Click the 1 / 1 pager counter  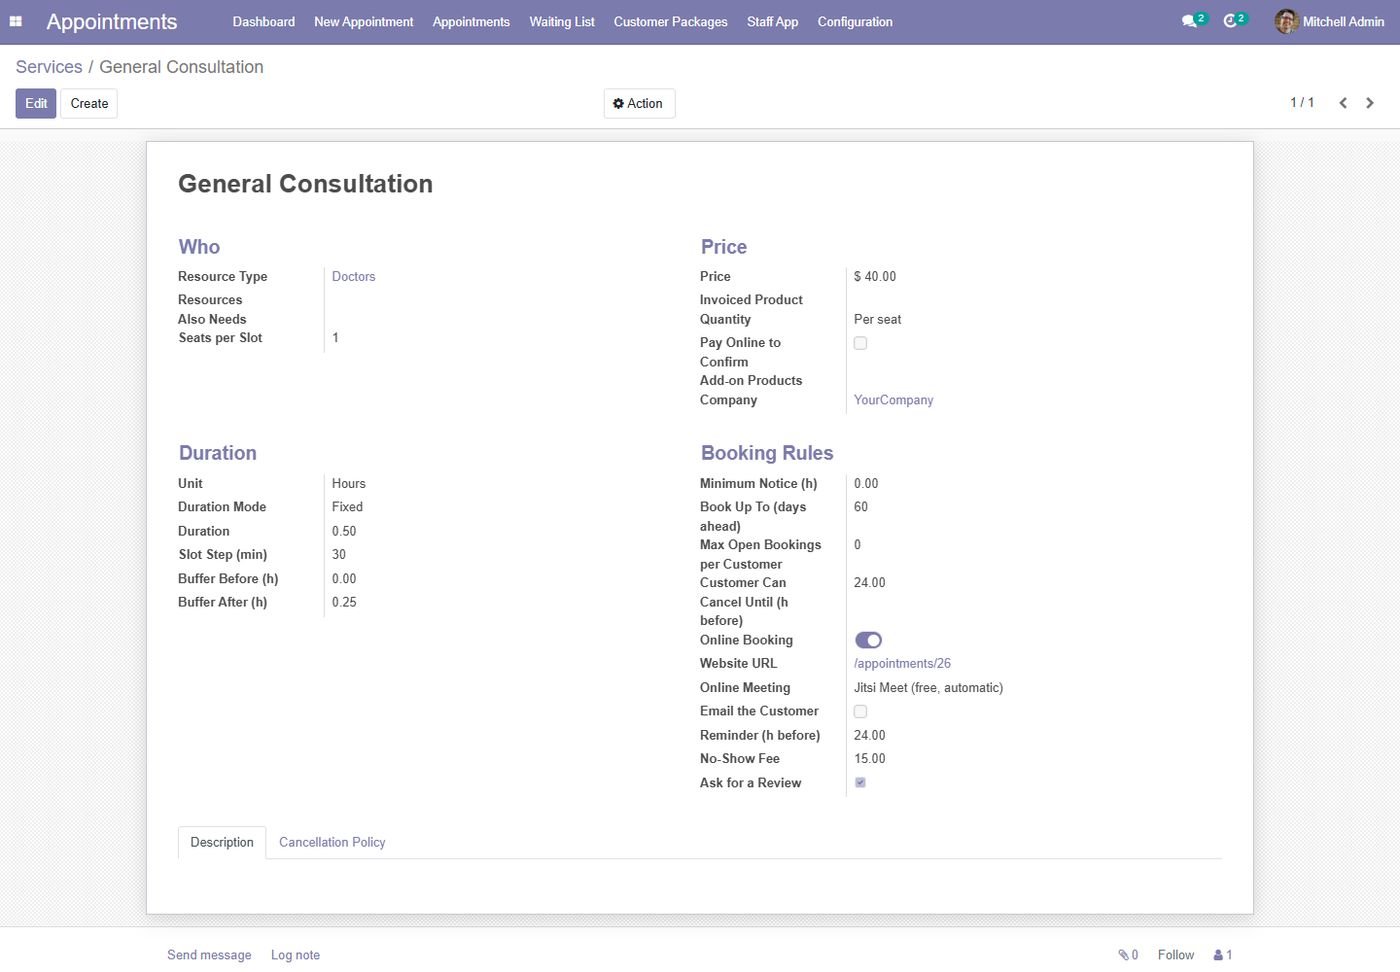coord(1302,103)
